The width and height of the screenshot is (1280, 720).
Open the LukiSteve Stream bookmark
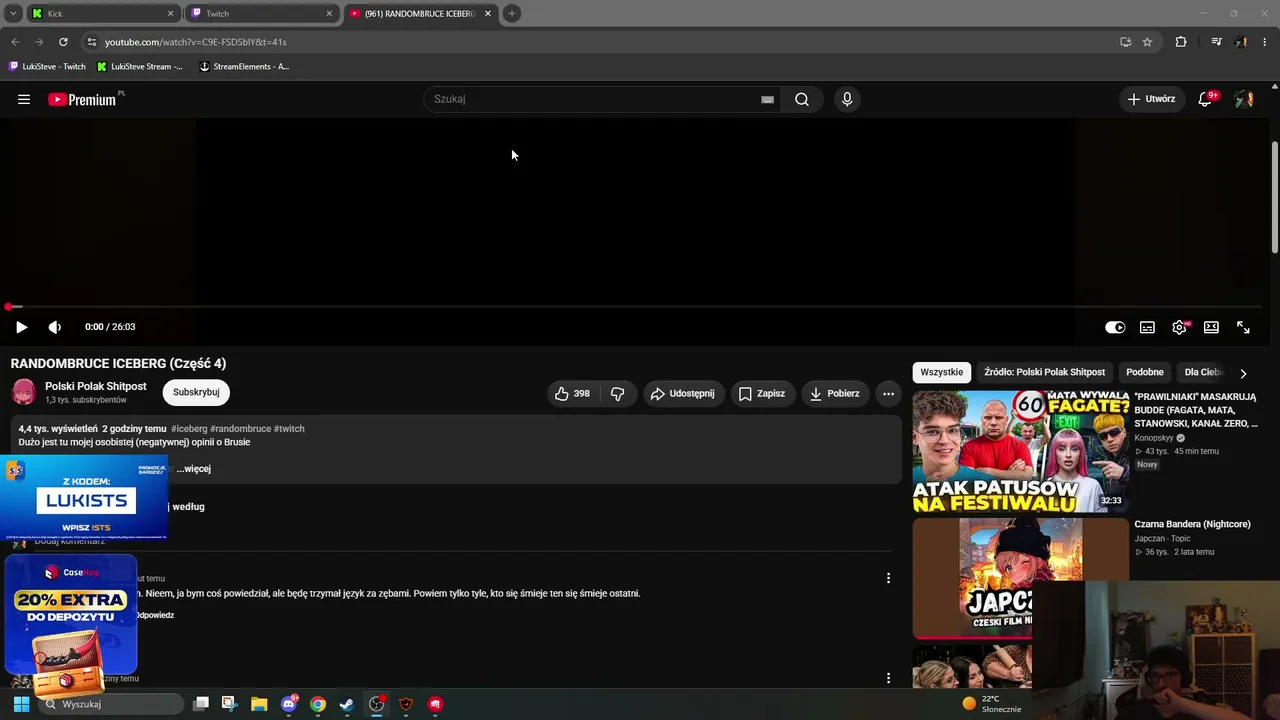[140, 67]
